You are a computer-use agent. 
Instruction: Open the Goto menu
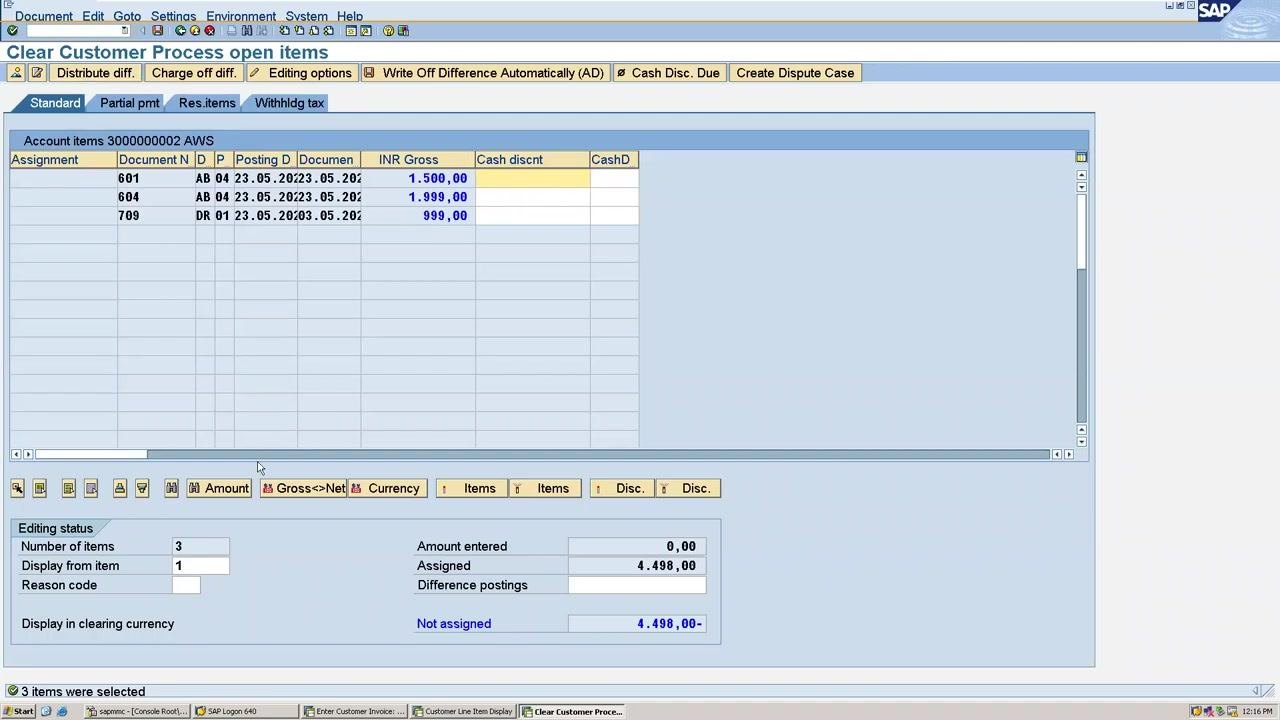127,16
